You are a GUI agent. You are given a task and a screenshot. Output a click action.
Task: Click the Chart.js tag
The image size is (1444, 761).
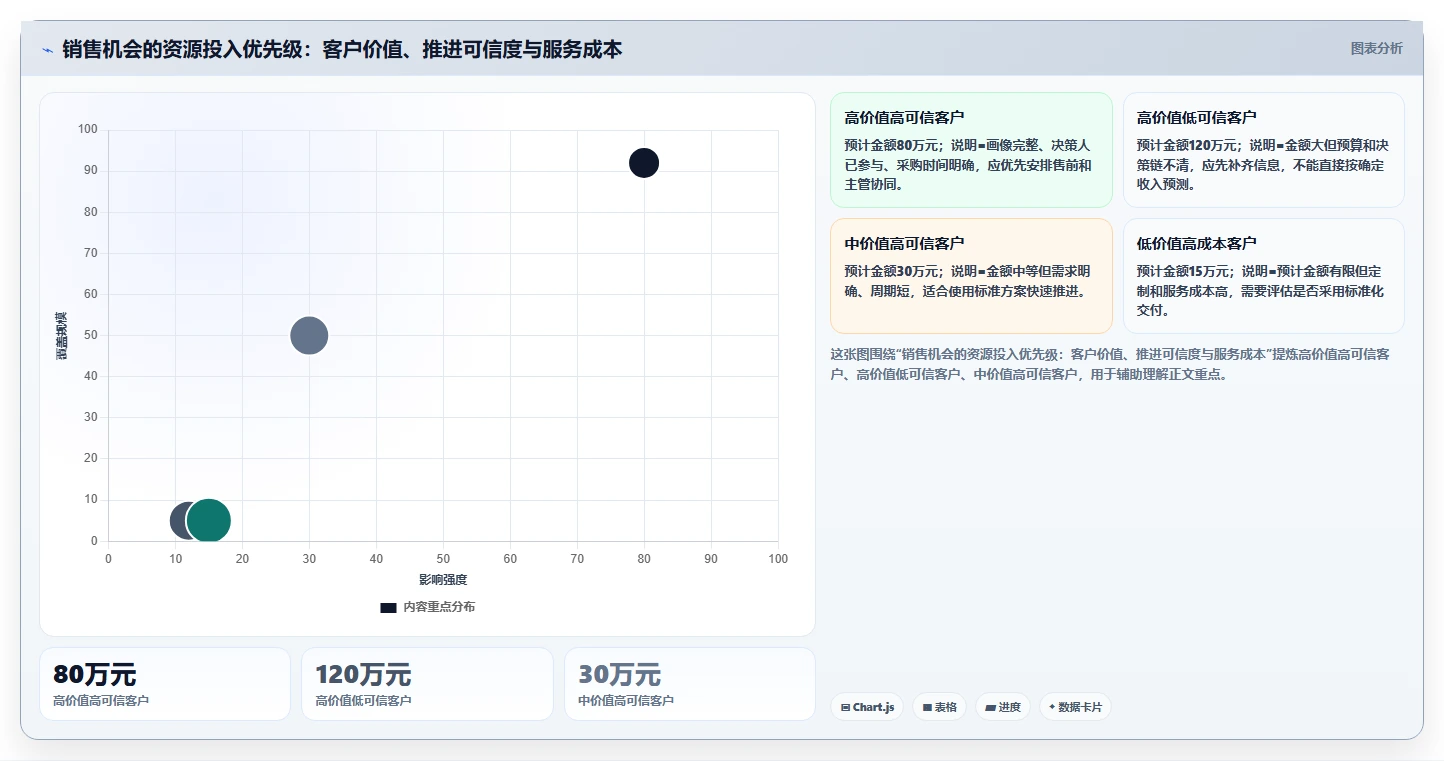tap(867, 707)
